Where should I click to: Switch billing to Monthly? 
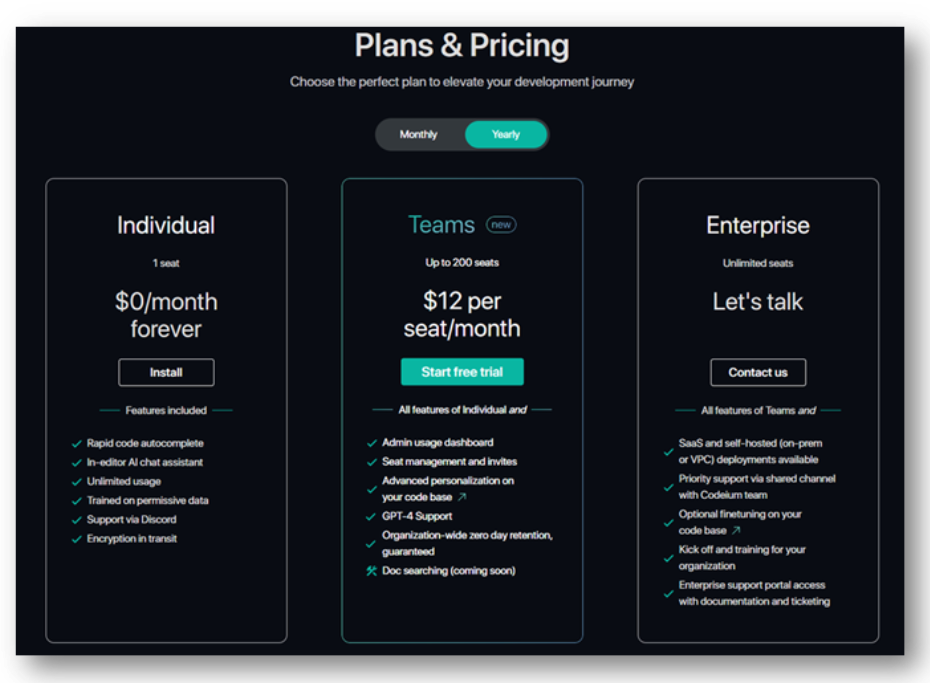[419, 135]
